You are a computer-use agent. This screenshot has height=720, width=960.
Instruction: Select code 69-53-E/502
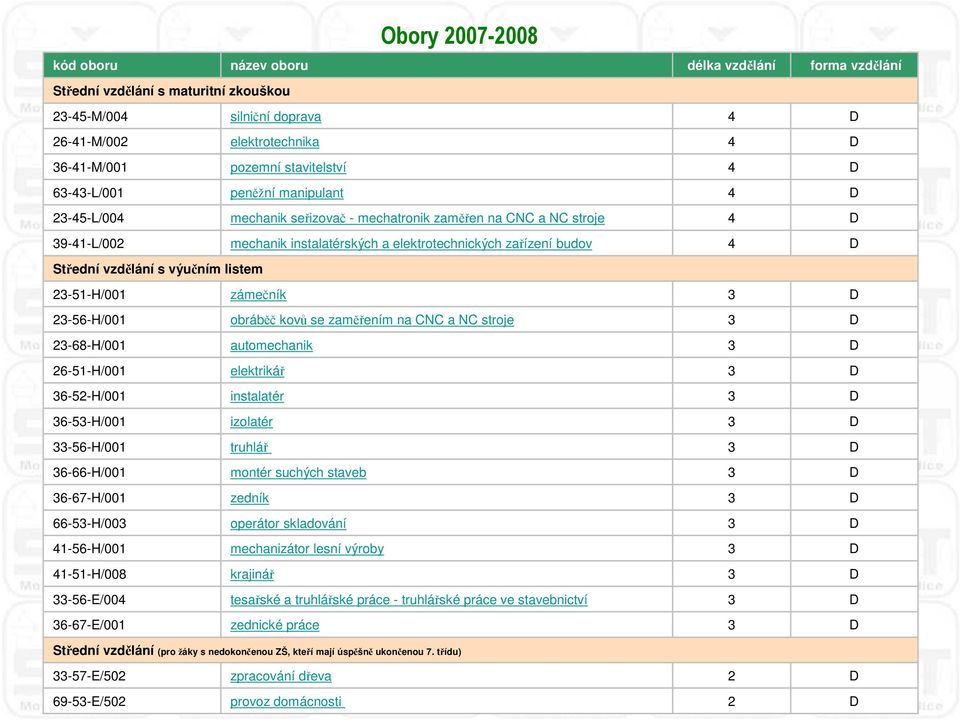coord(89,702)
